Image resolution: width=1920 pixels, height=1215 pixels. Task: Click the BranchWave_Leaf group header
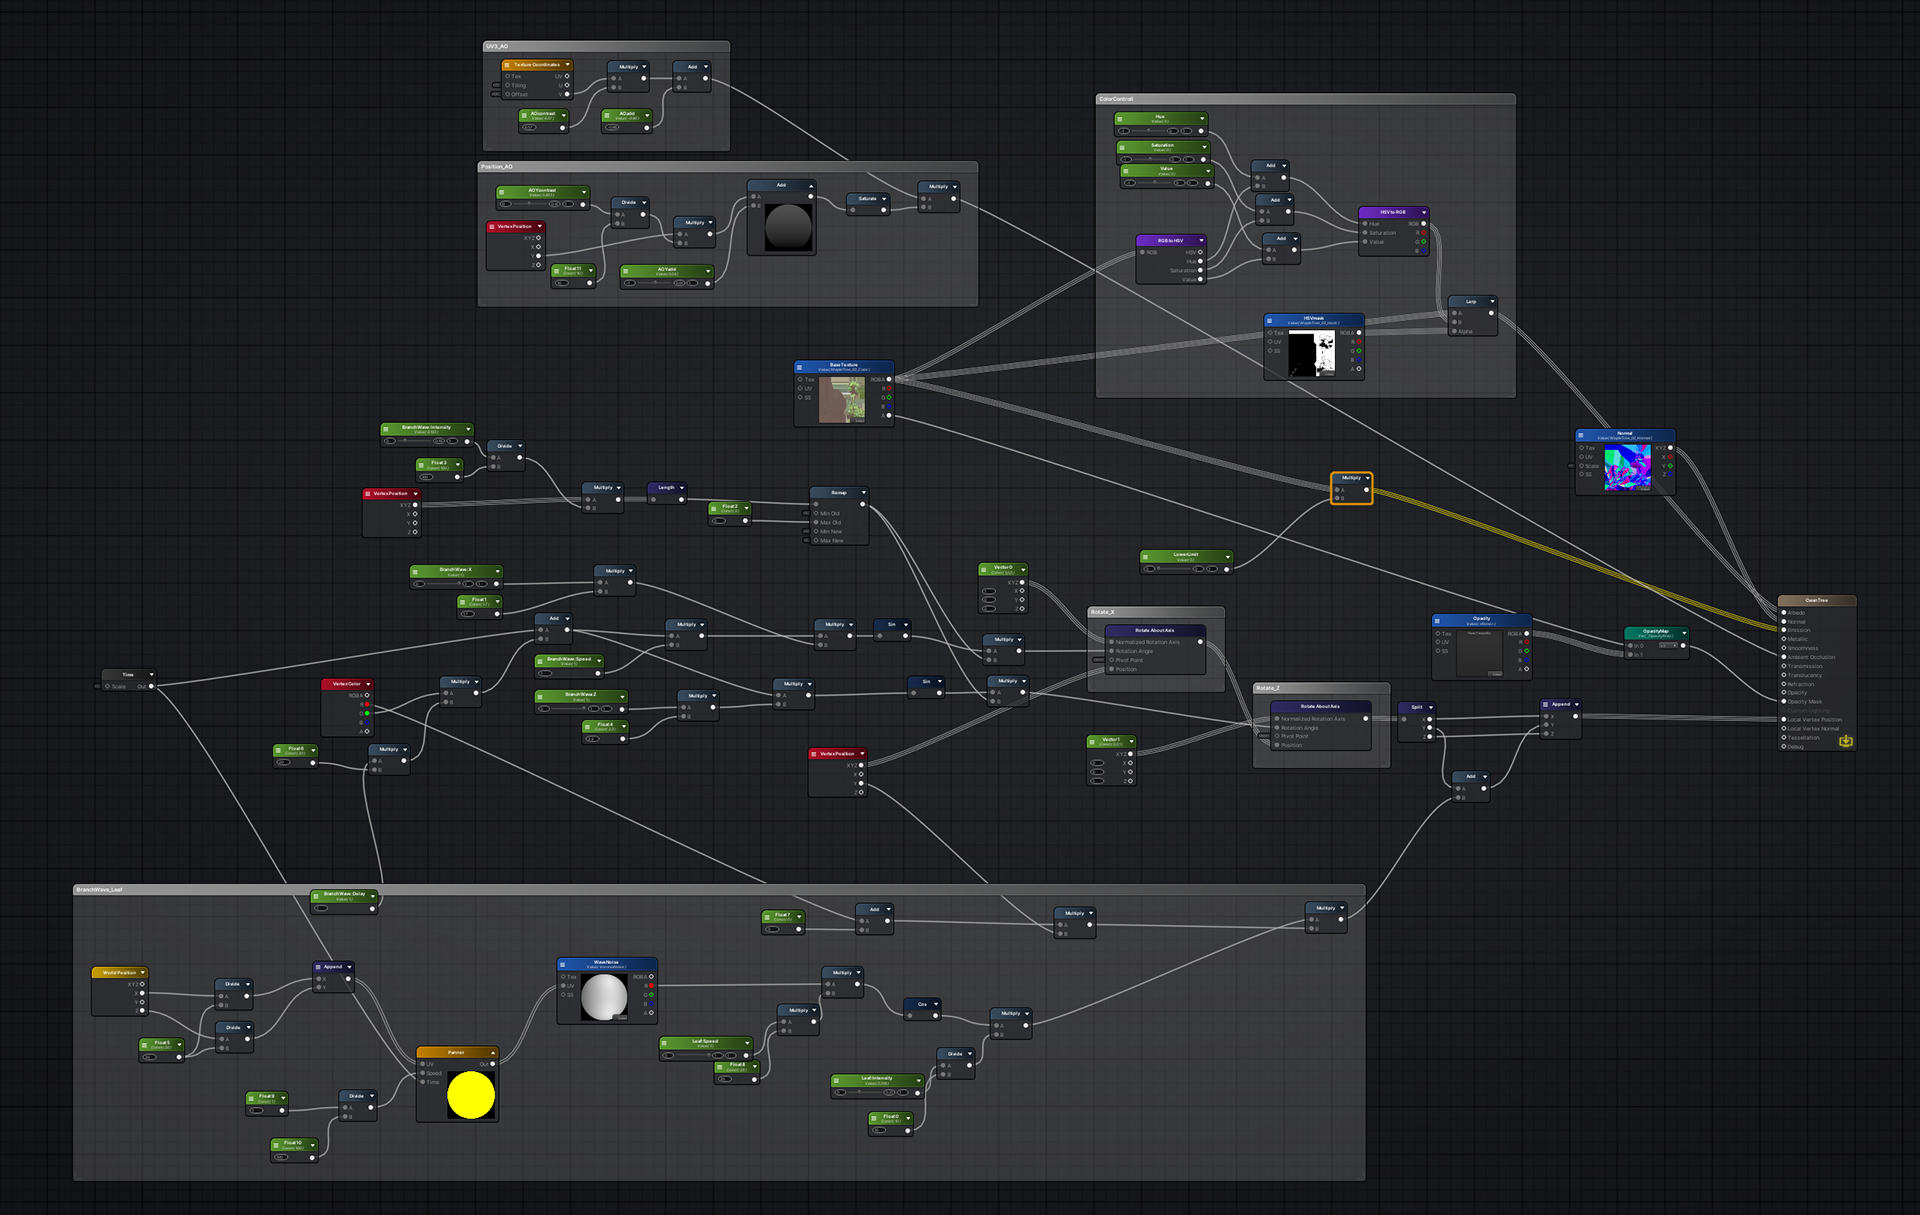point(719,889)
